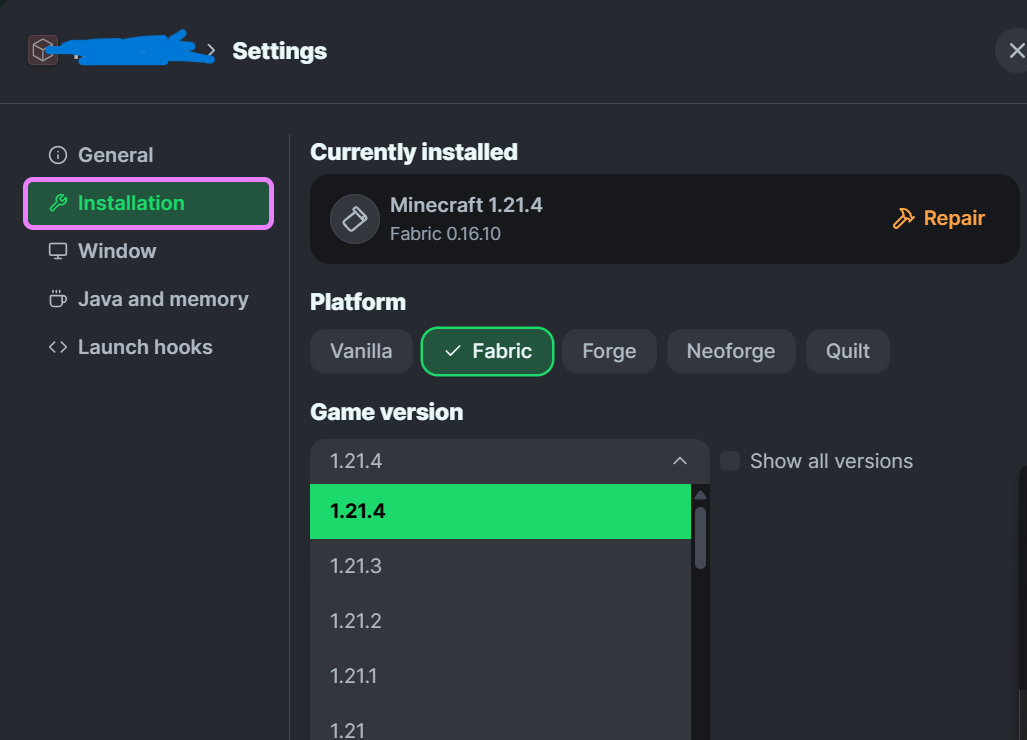Click the Game version heading
Screen dimensions: 1027x740
387,413
